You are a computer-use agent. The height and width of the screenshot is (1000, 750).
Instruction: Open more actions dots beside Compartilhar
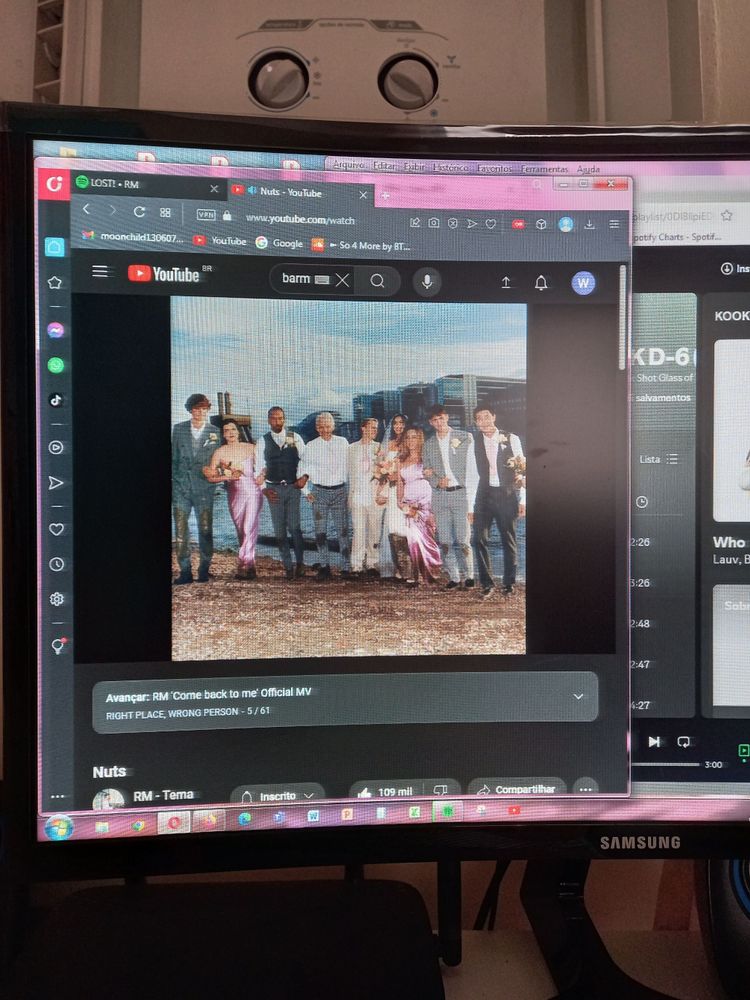point(585,789)
